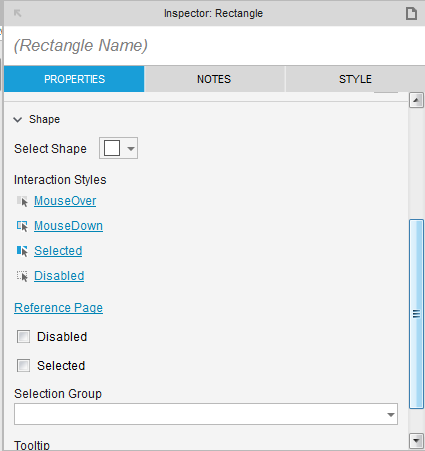Switch to the Style tab
Screen dimensions: 425x451
point(355,79)
